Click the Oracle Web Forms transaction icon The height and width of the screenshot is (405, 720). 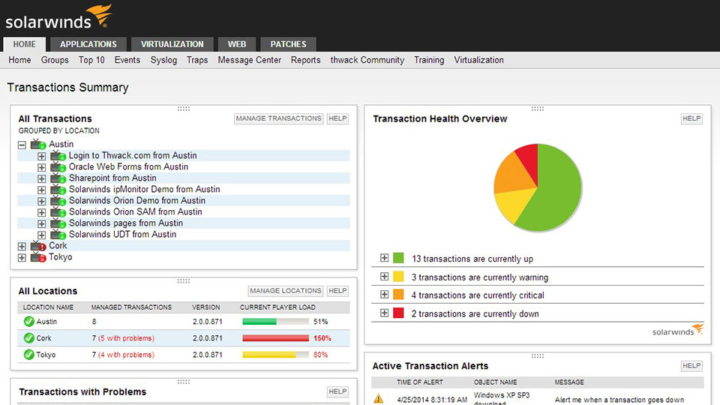coord(58,167)
